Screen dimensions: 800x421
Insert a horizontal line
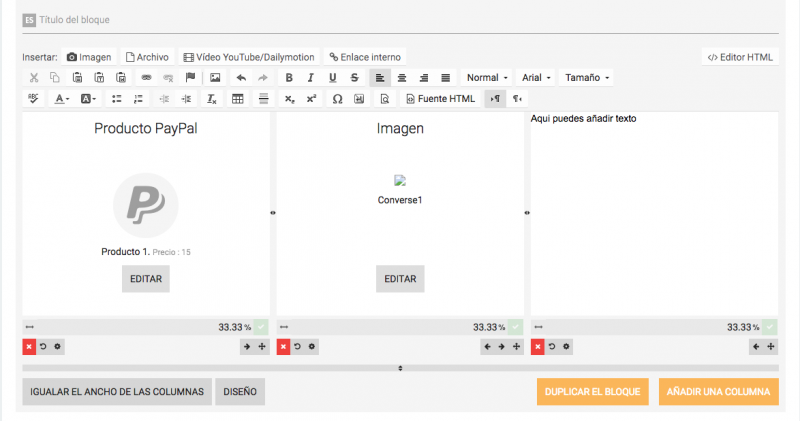[263, 99]
